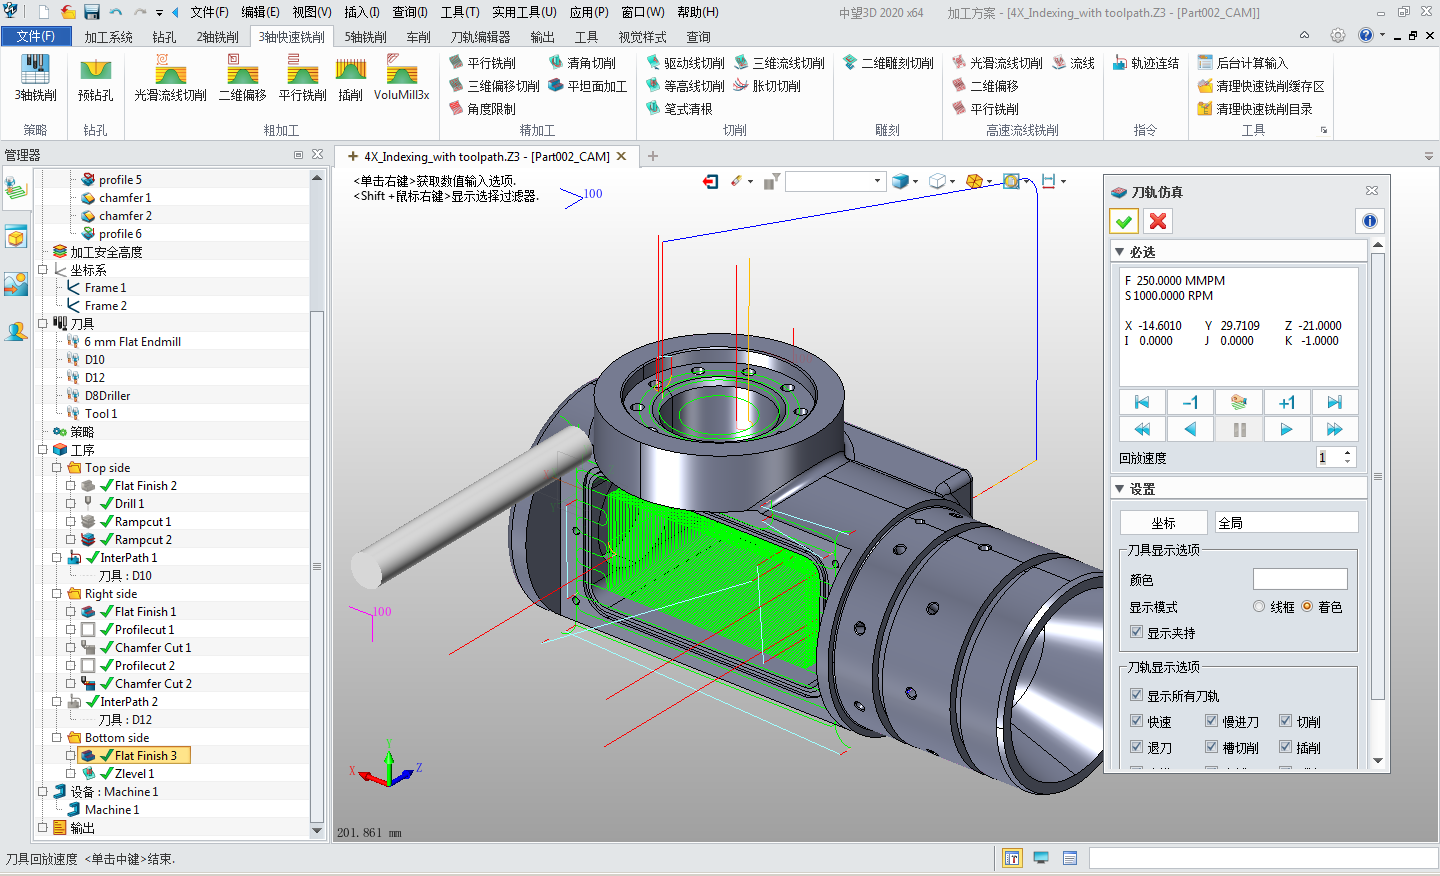Image resolution: width=1440 pixels, height=876 pixels.
Task: Click the tool color swatch box
Action: pyautogui.click(x=1299, y=580)
